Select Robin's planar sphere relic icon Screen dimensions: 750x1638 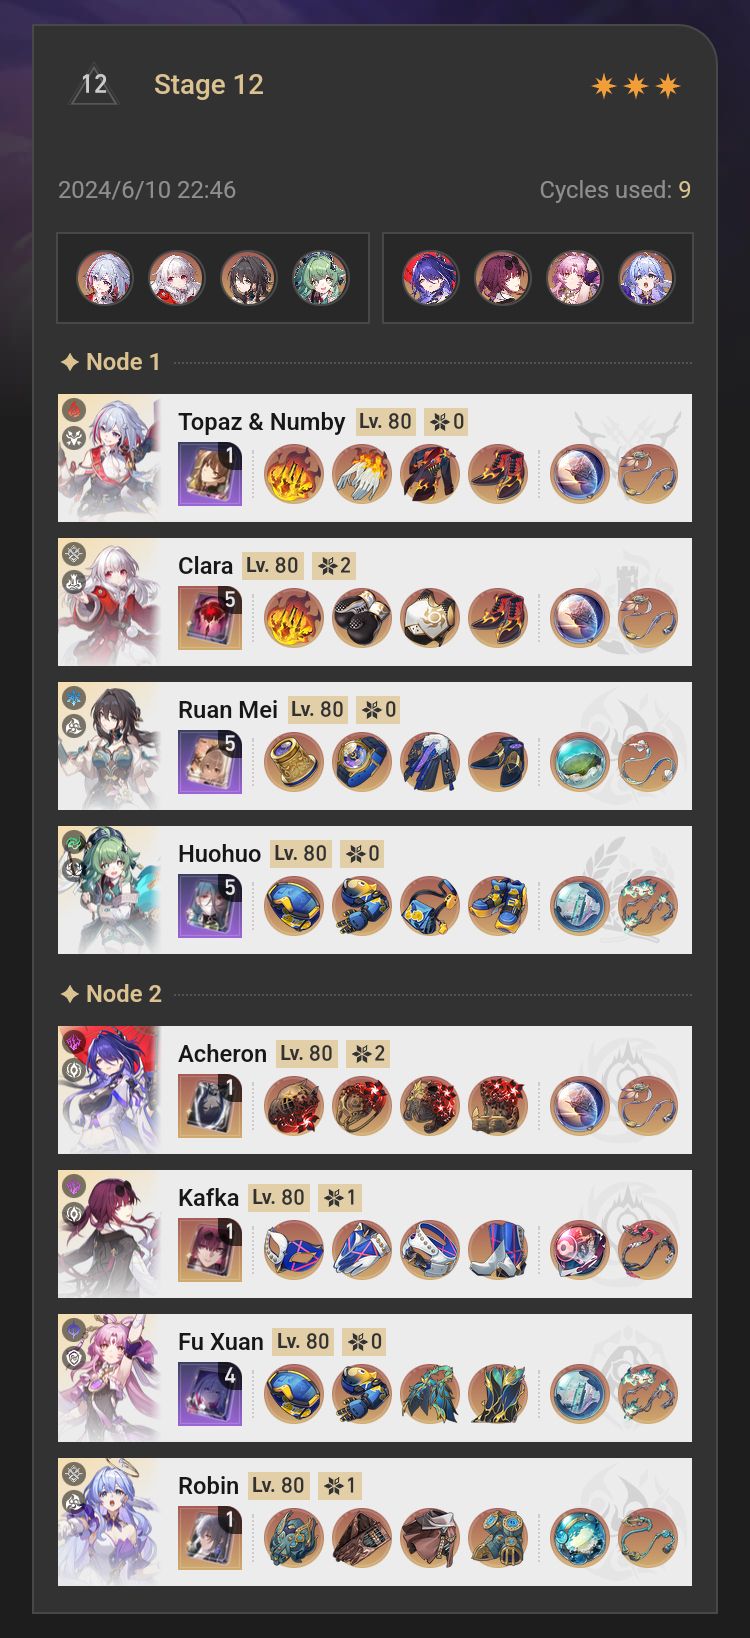coord(580,1538)
